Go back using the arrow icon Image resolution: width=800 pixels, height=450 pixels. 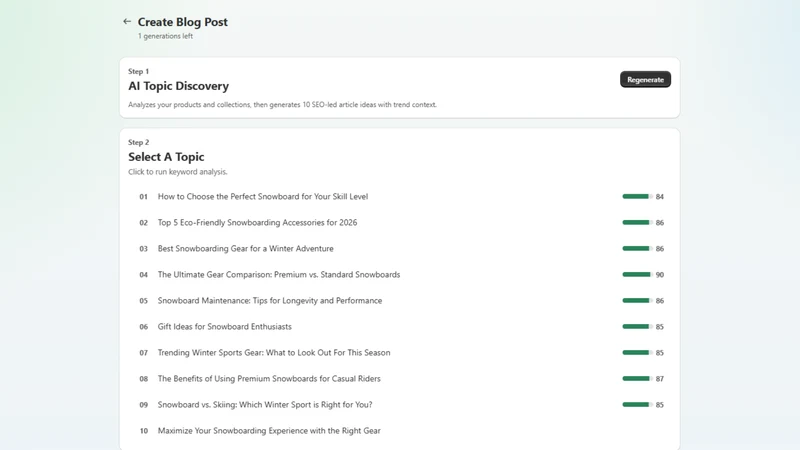click(127, 21)
